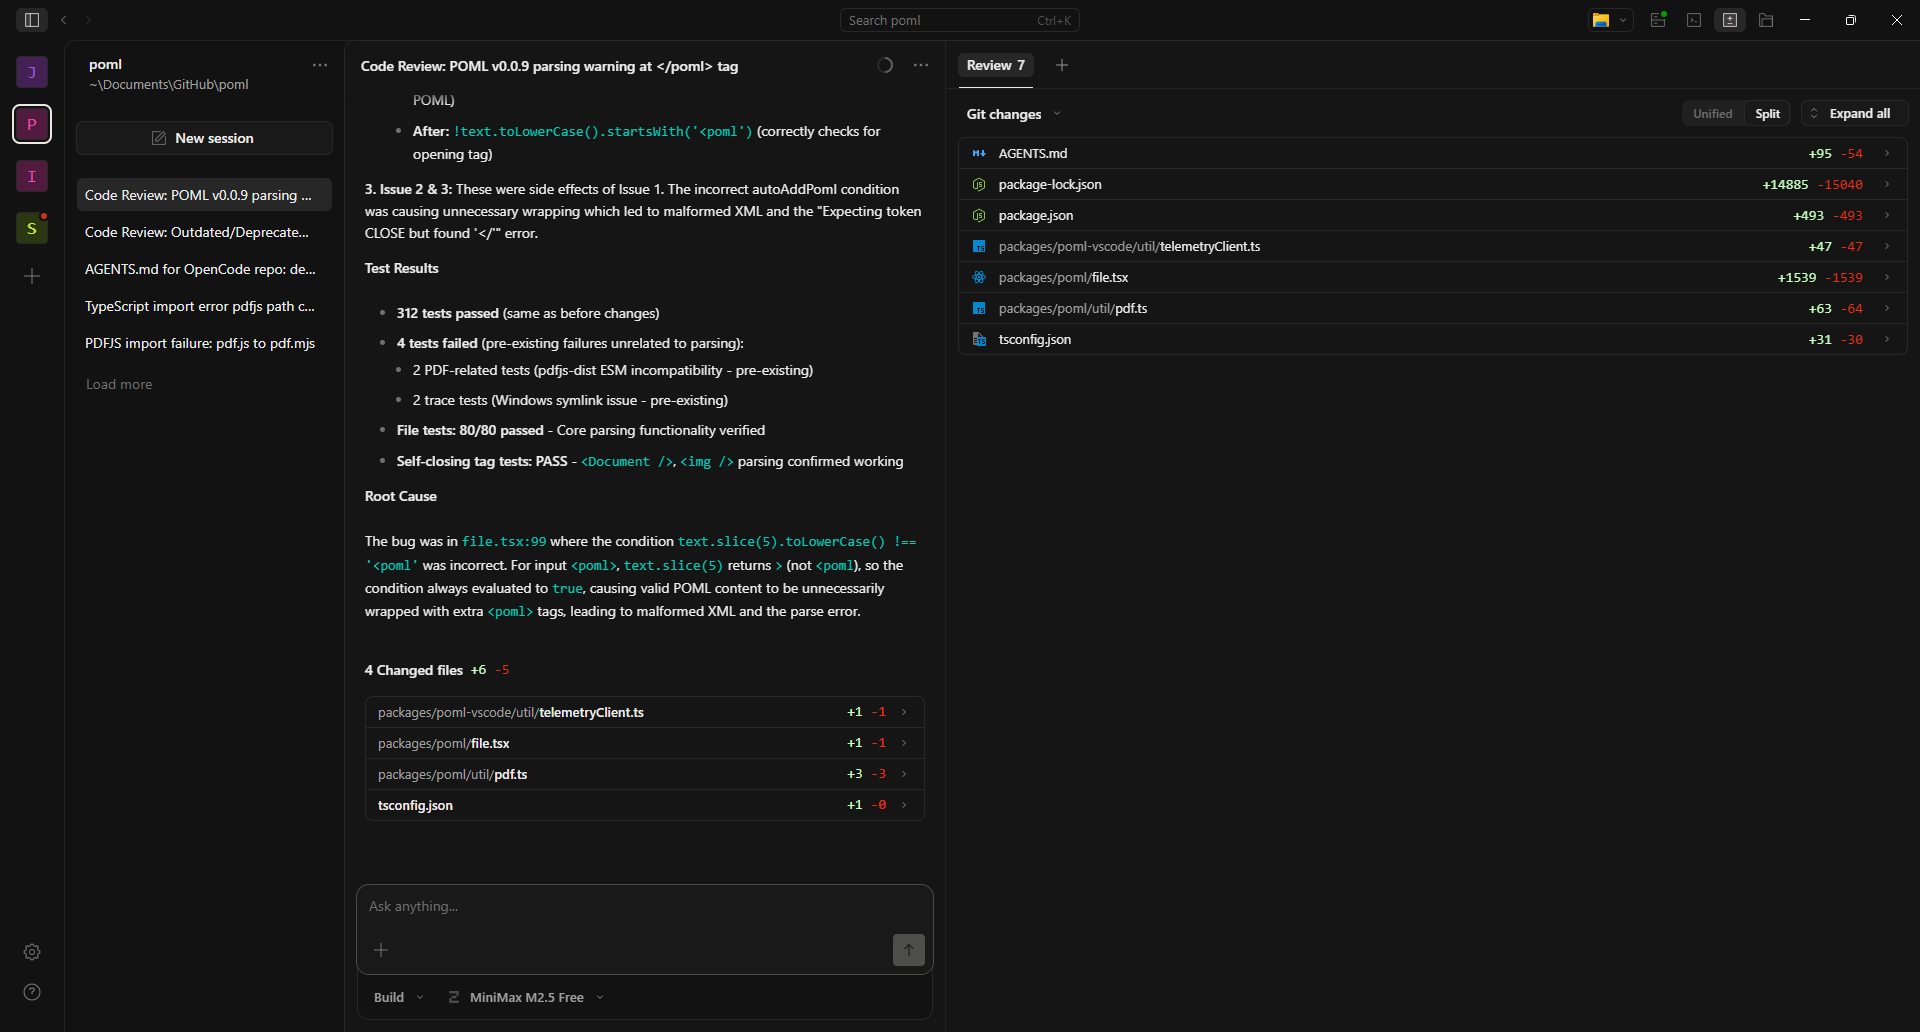Select project P avatar in sidebar
Image resolution: width=1920 pixels, height=1032 pixels.
click(x=32, y=124)
